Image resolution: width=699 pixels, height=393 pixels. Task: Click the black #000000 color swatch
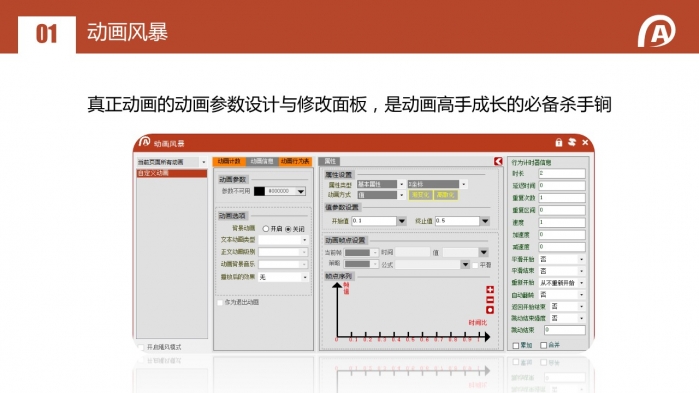point(259,191)
